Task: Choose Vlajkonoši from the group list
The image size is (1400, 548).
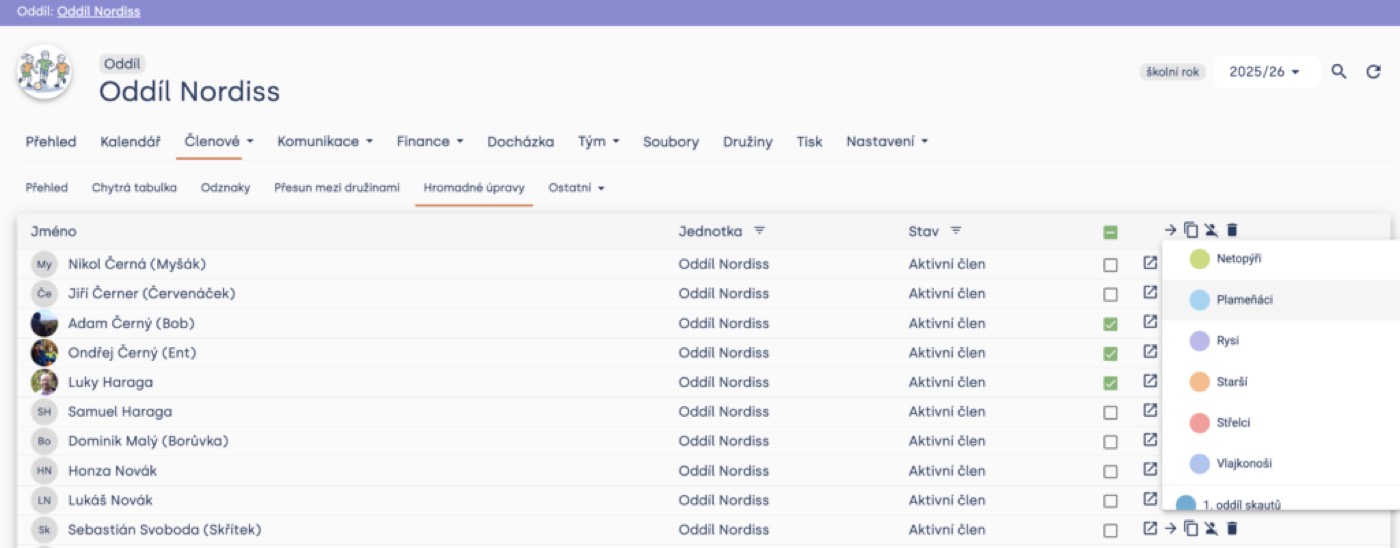Action: (x=1281, y=464)
